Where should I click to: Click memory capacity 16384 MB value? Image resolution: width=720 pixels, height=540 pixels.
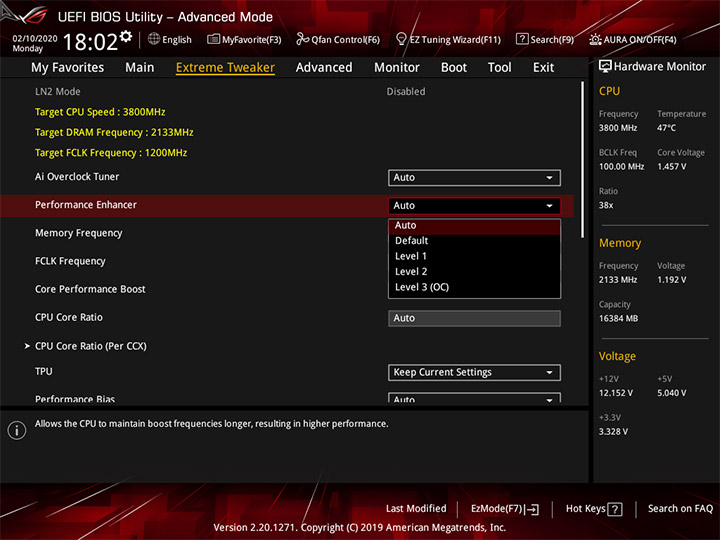pos(618,318)
